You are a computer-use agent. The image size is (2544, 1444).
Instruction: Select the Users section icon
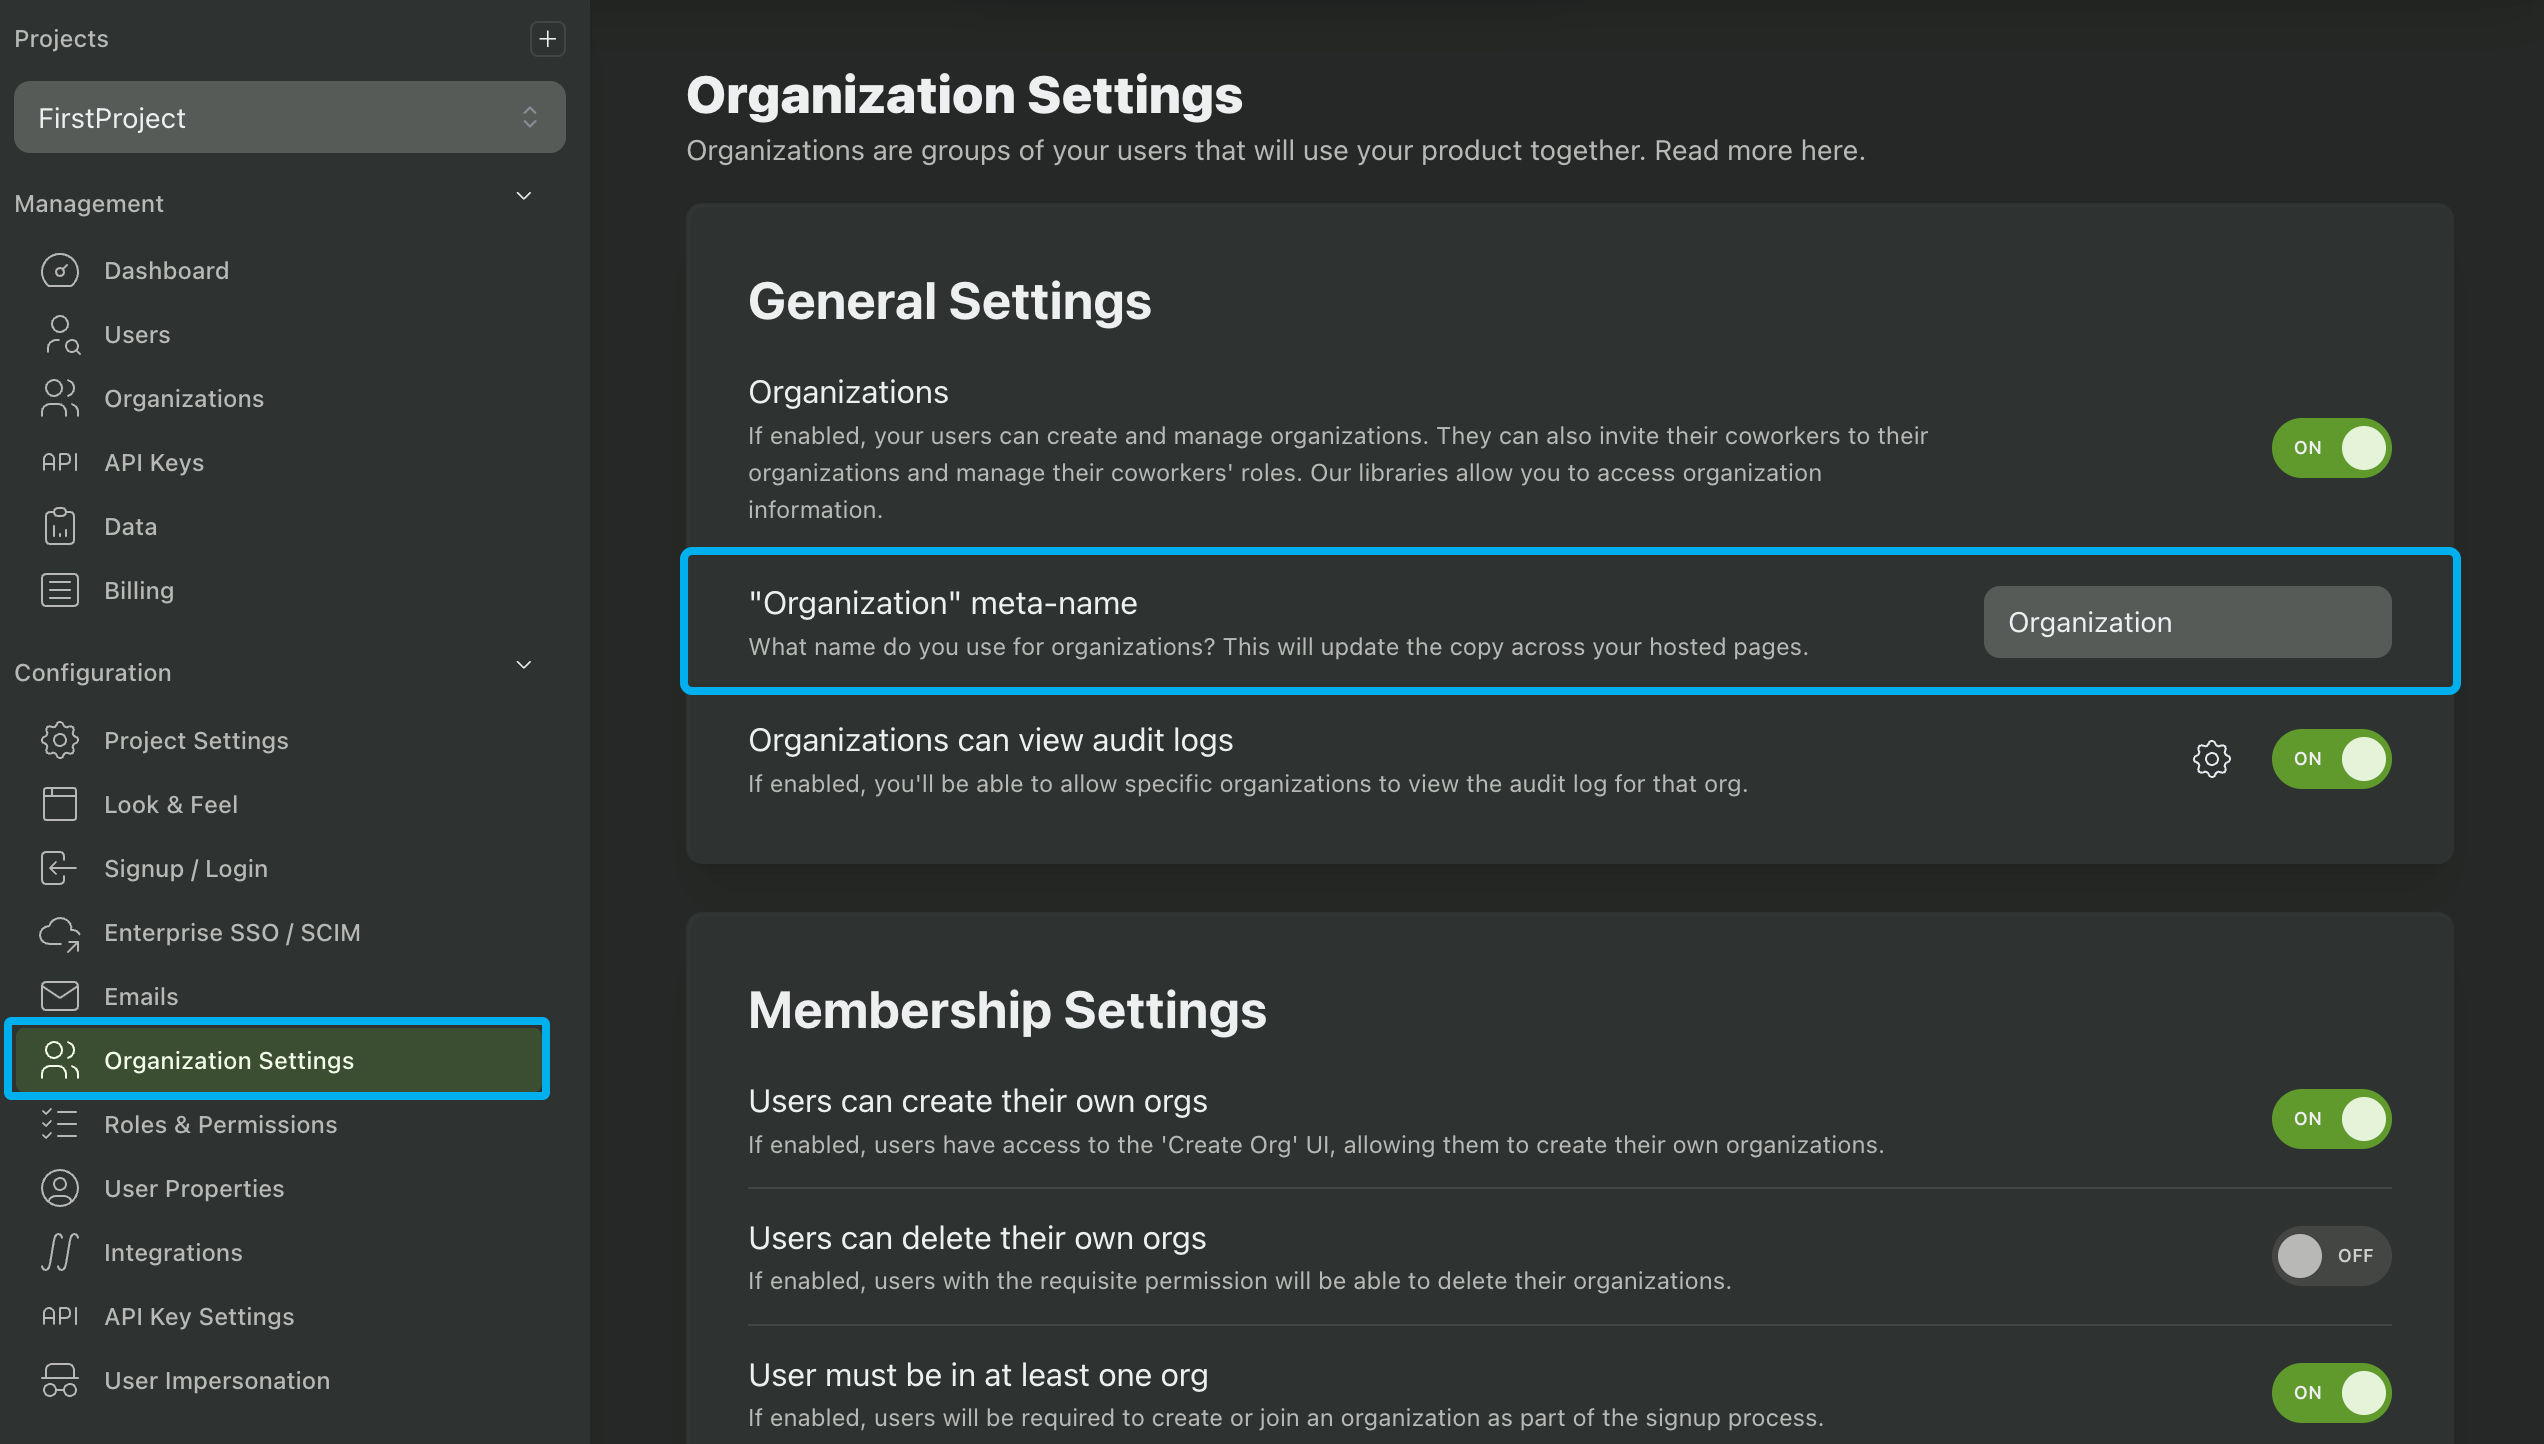60,334
